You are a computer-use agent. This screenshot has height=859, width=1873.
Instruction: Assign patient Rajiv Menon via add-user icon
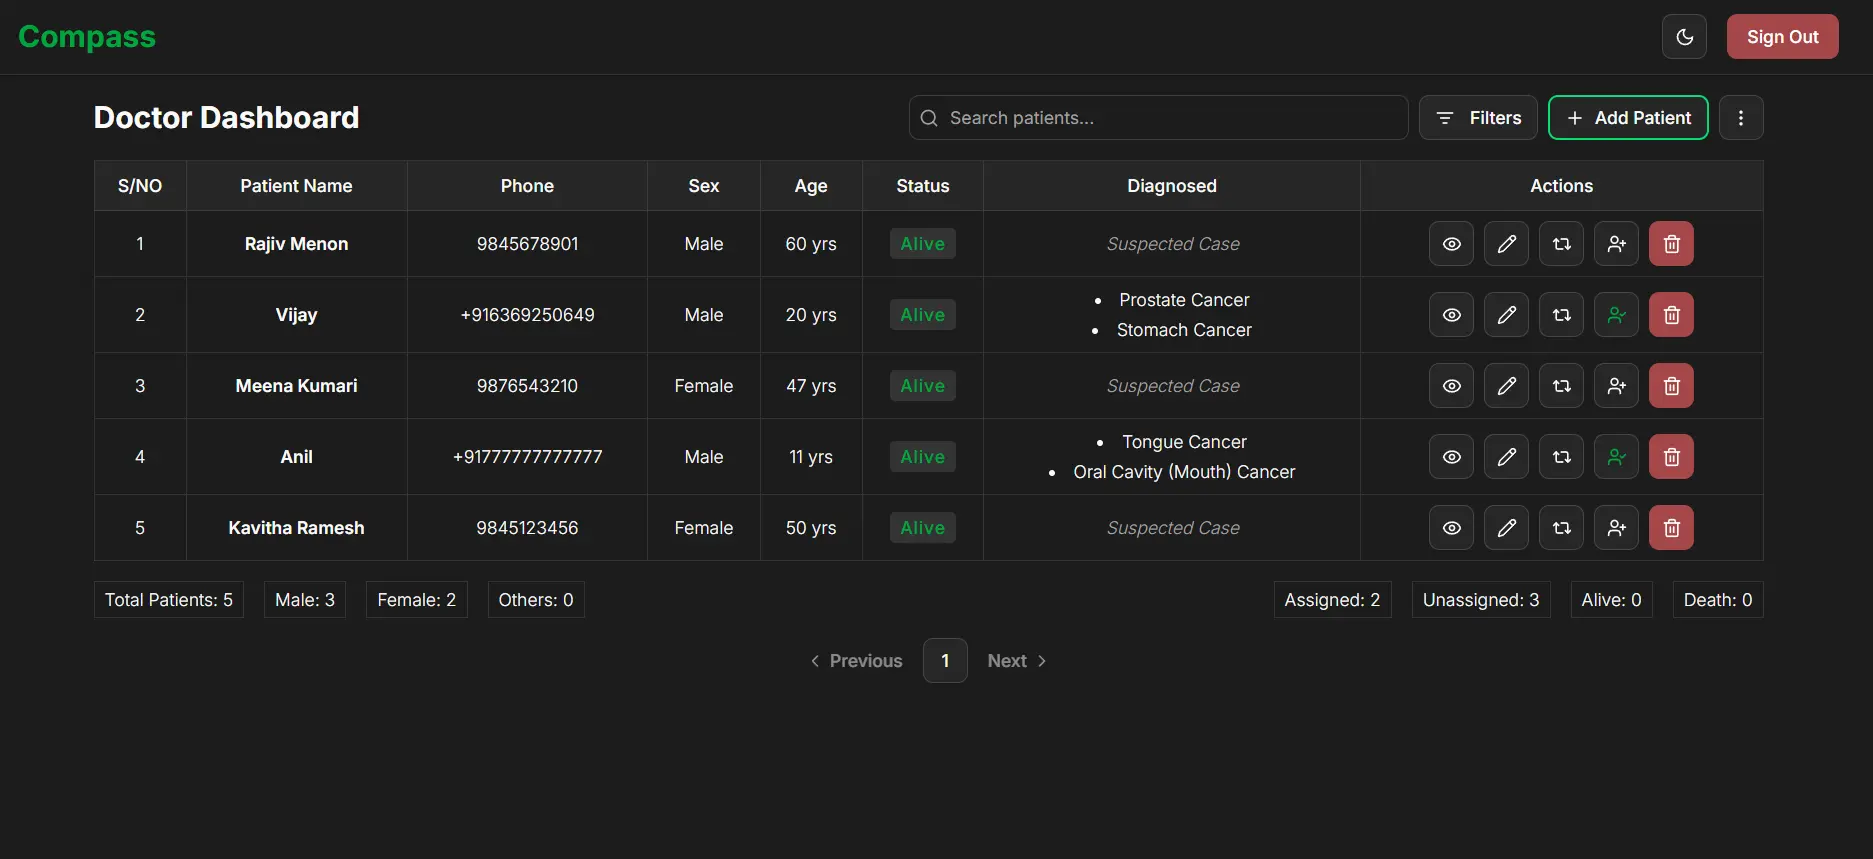1616,244
